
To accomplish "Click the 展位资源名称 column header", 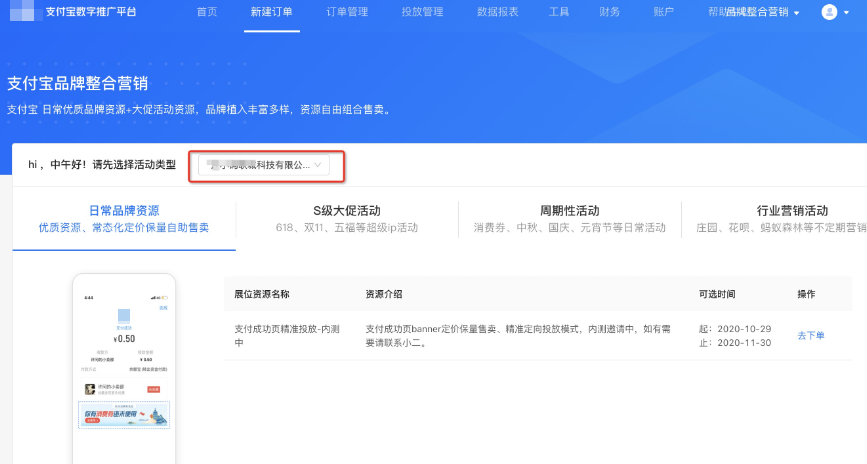I will 262,294.
